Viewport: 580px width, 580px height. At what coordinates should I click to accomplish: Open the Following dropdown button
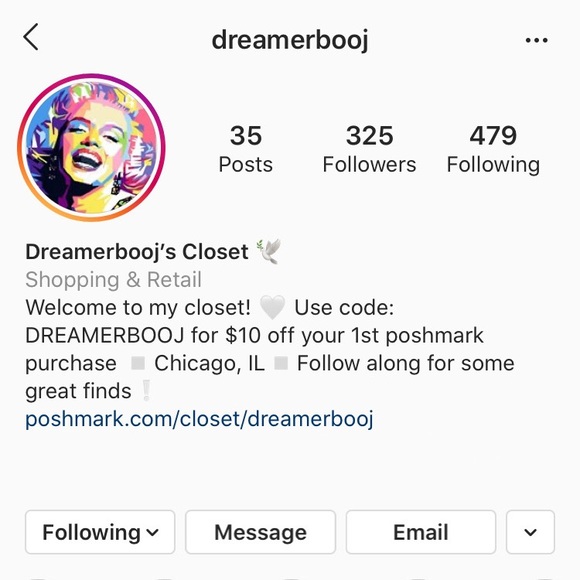point(100,532)
